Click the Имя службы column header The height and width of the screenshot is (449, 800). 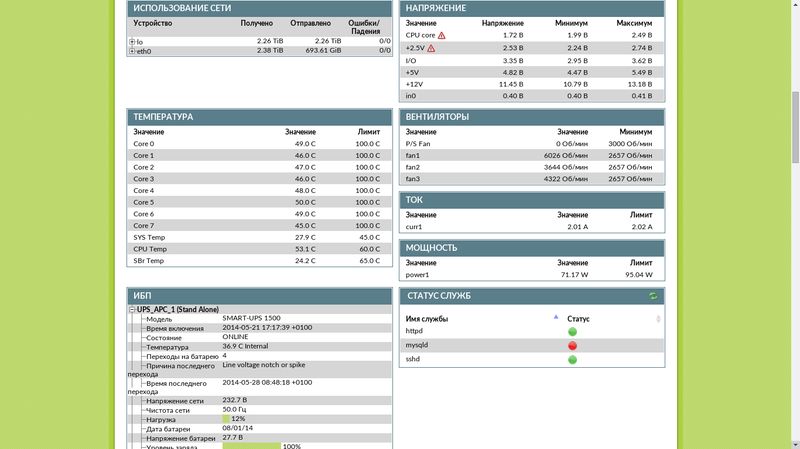click(427, 319)
